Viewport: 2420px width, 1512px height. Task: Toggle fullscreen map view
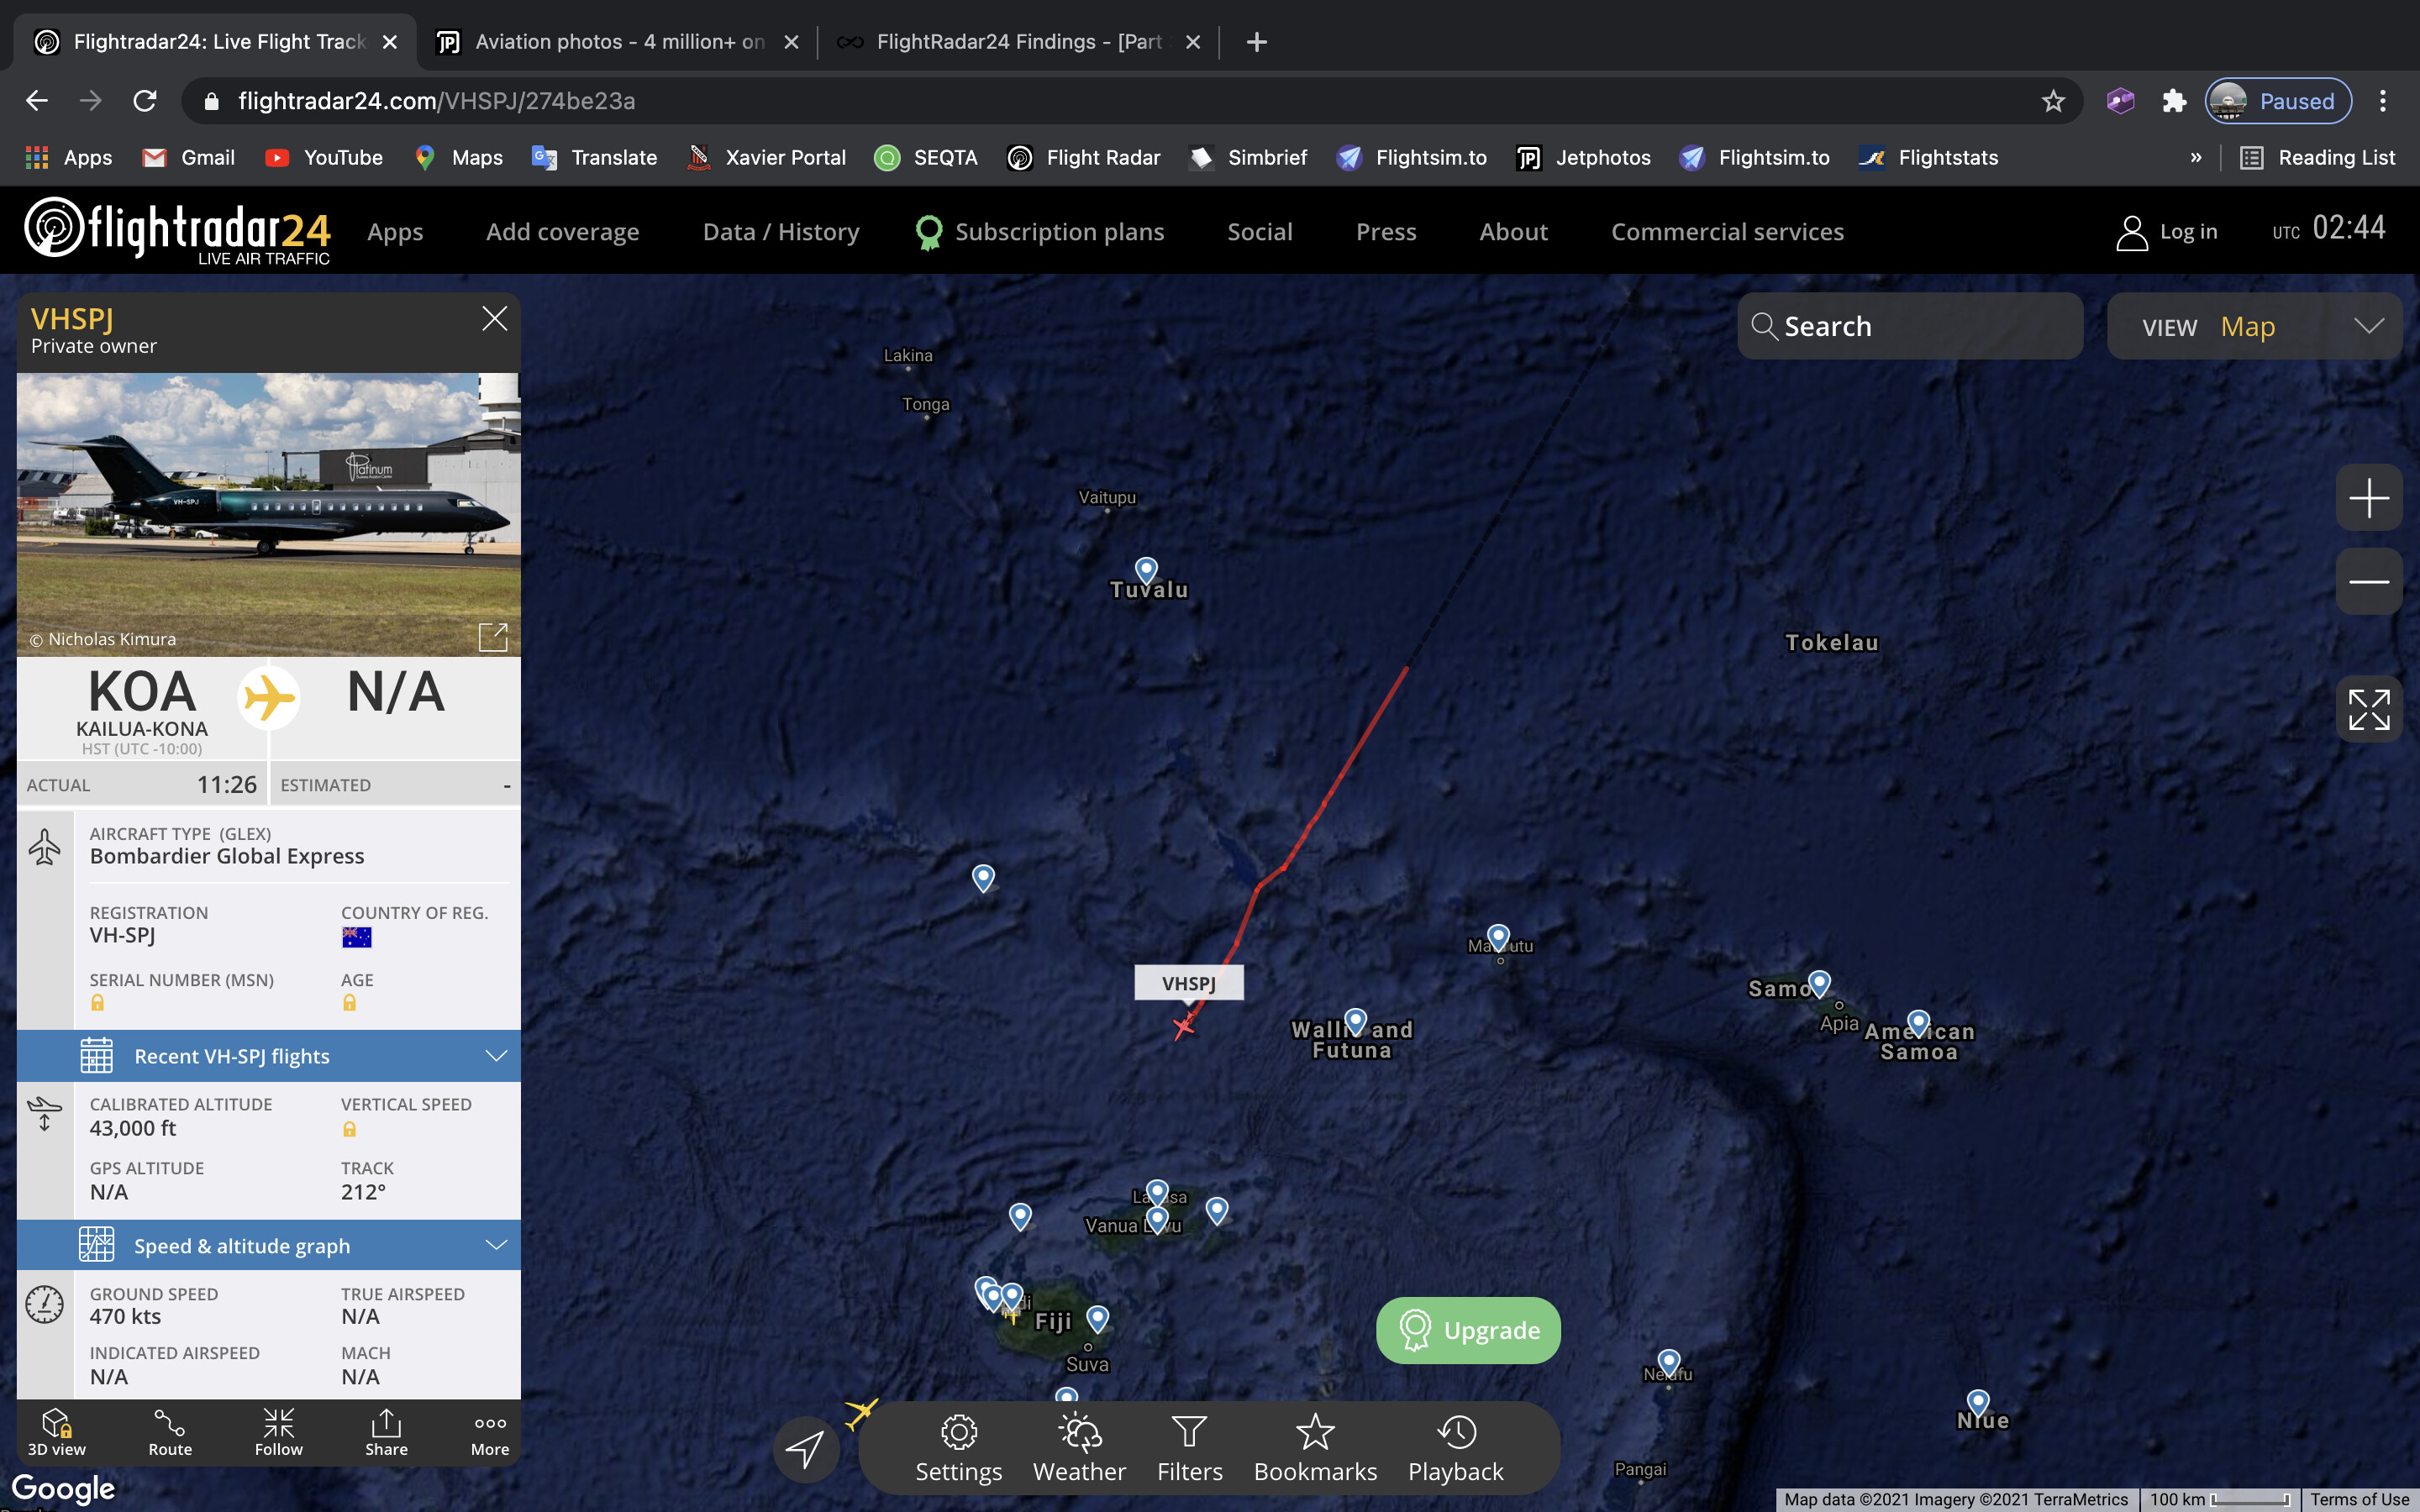pos(2368,709)
